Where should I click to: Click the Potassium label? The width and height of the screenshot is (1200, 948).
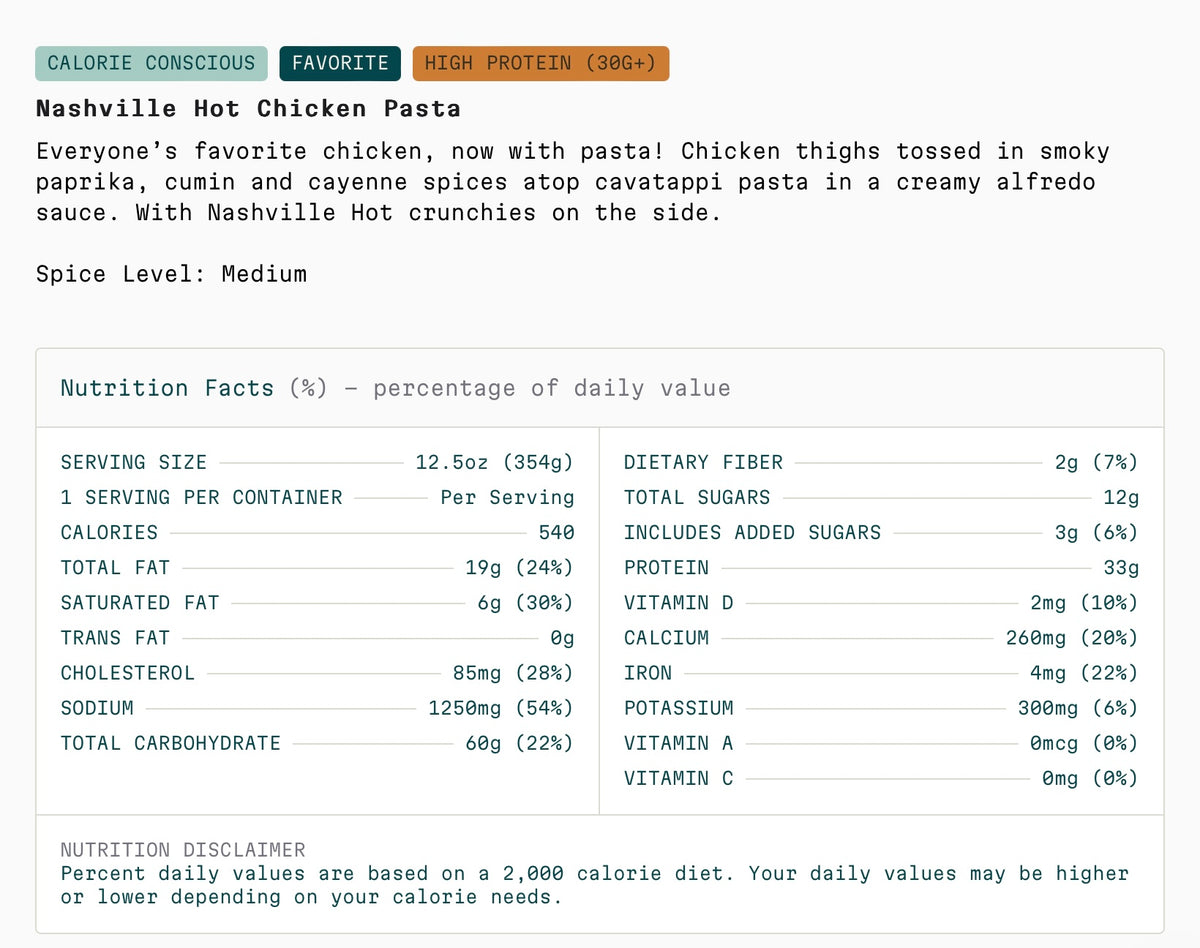(679, 707)
